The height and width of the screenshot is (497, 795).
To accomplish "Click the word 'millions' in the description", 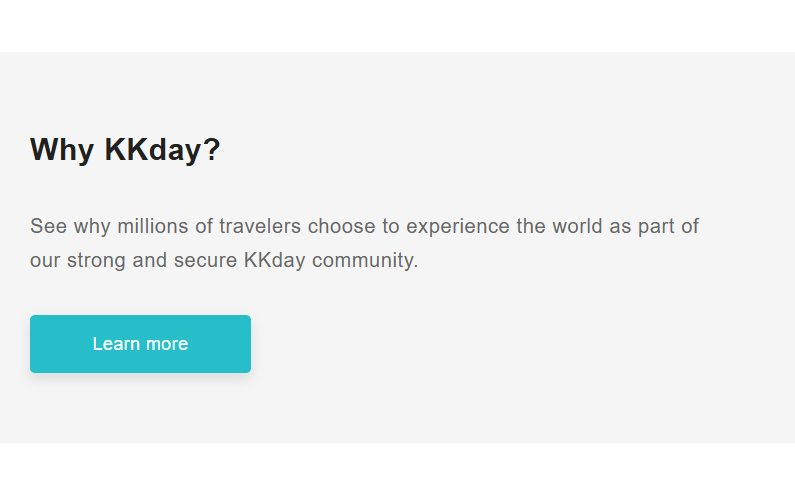I will 153,226.
